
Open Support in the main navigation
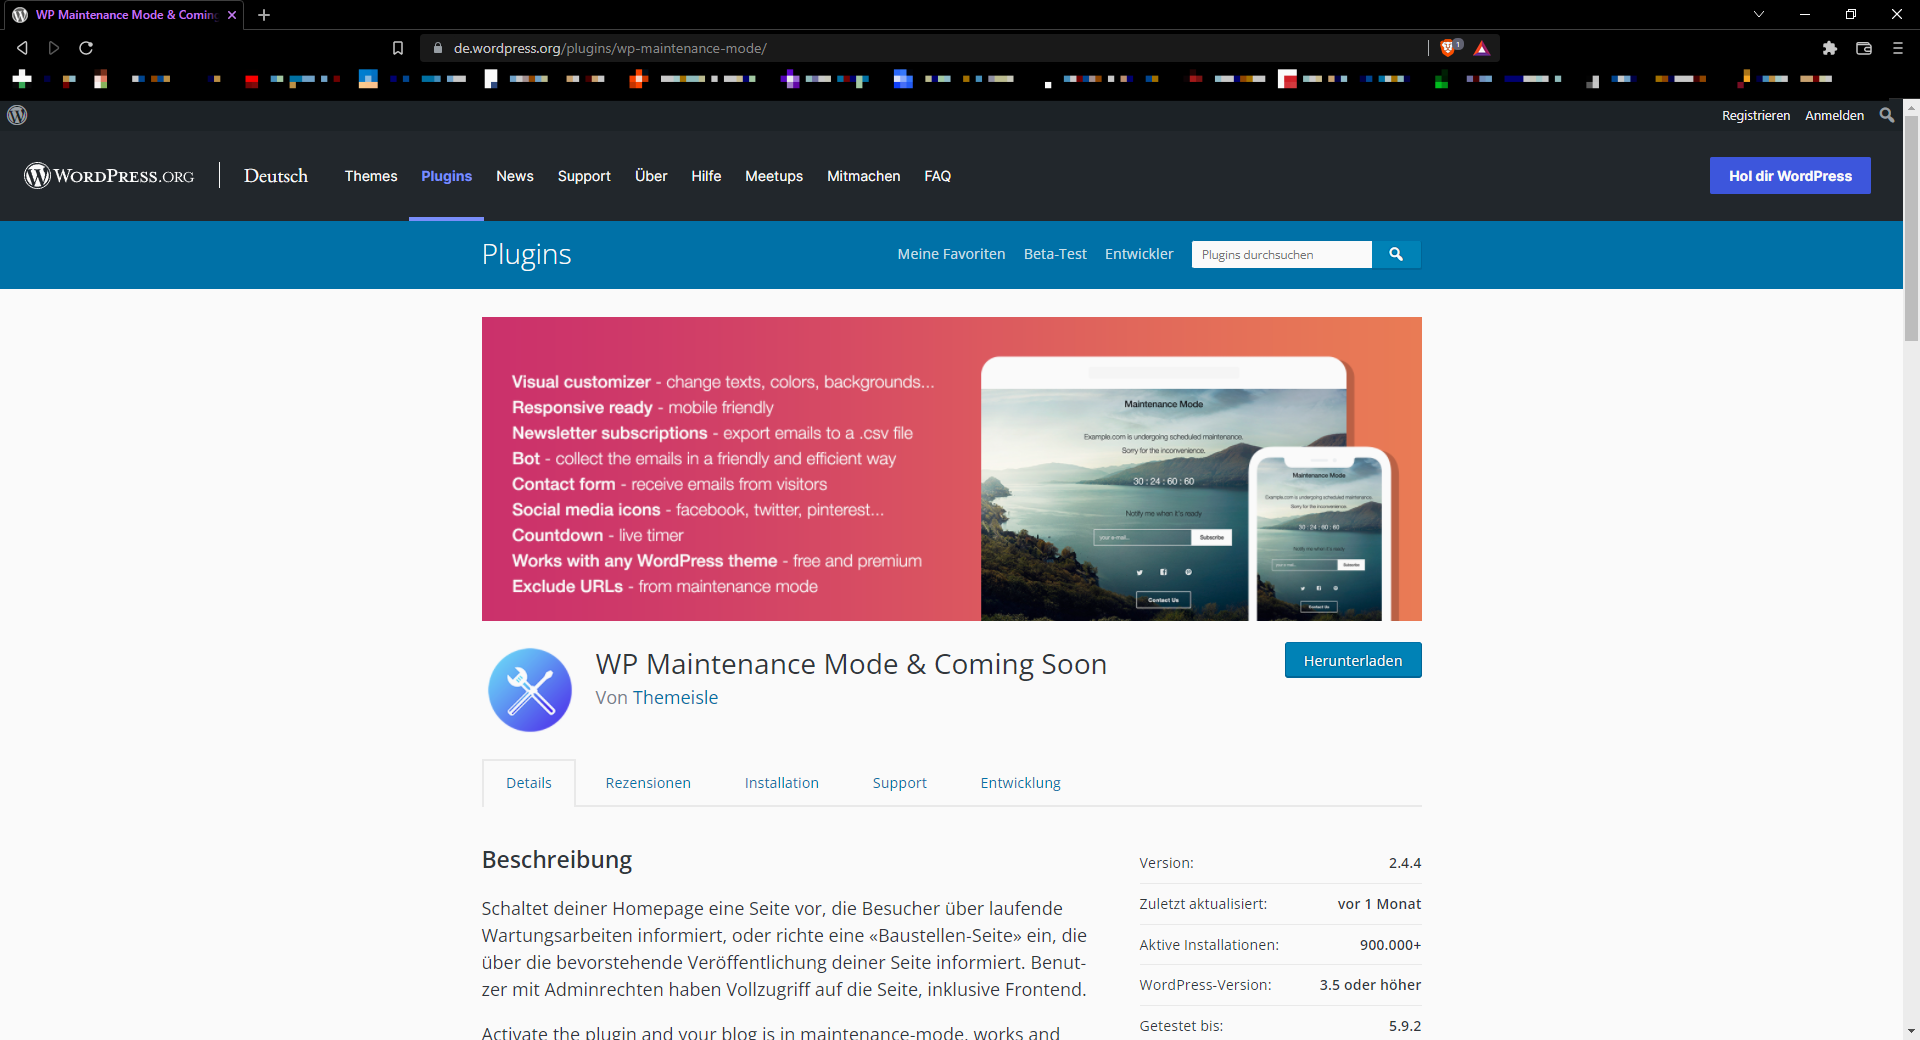584,176
